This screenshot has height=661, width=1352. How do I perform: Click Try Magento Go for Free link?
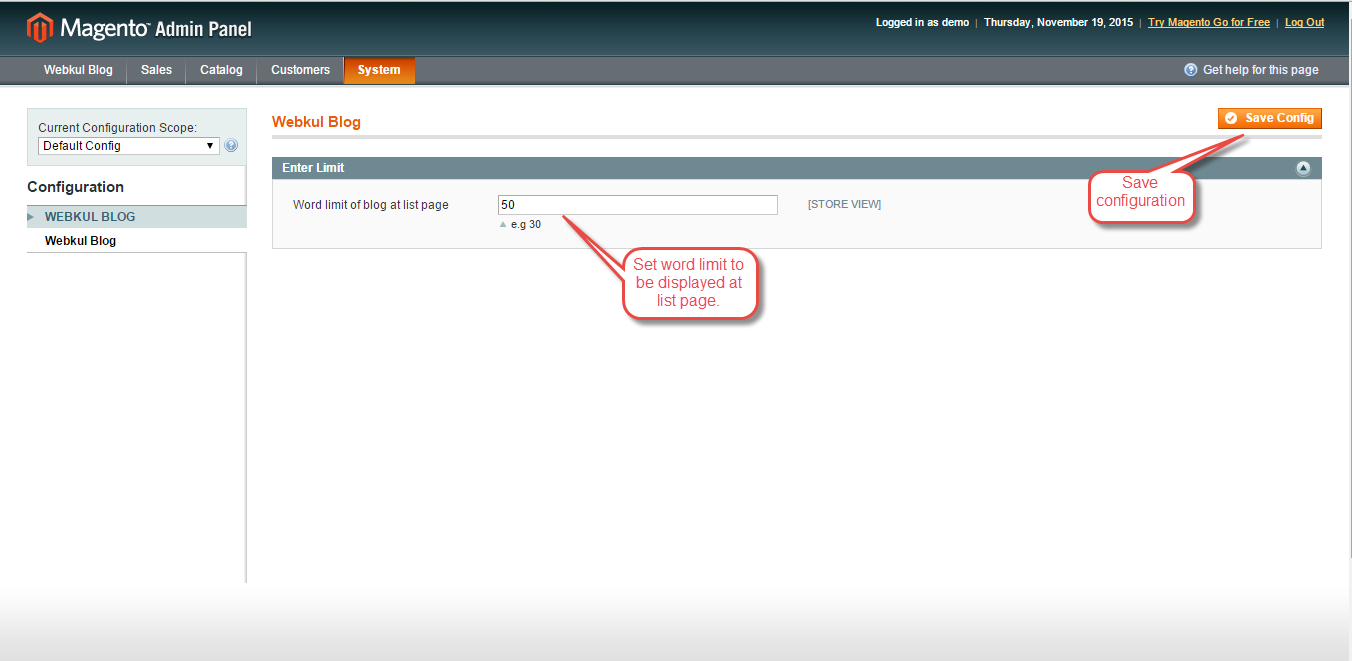(x=1209, y=22)
